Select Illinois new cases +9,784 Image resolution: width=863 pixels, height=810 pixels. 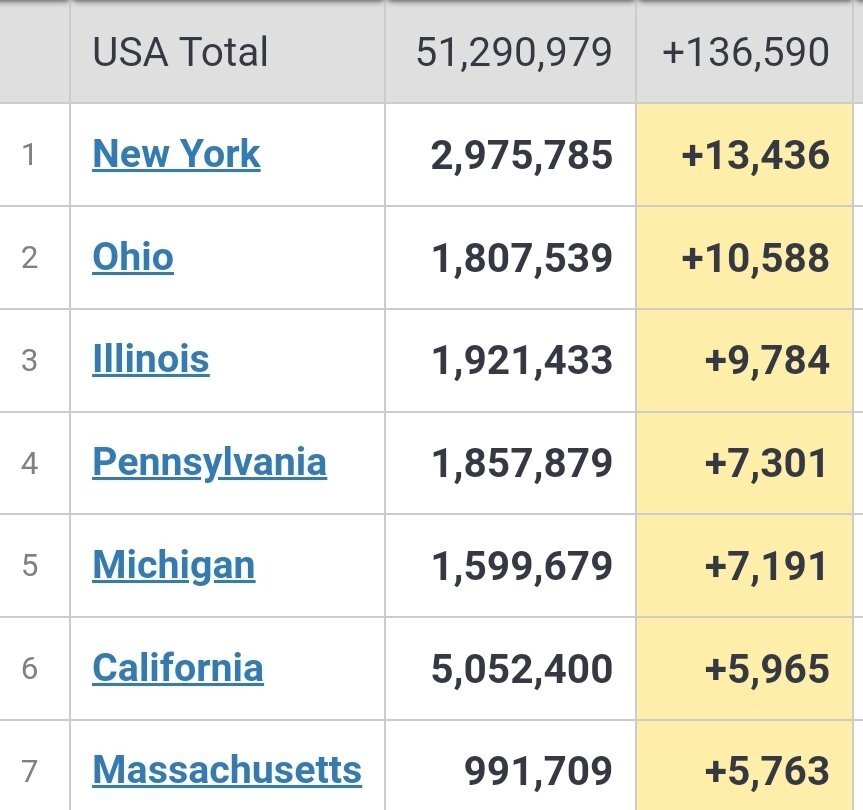tap(767, 360)
